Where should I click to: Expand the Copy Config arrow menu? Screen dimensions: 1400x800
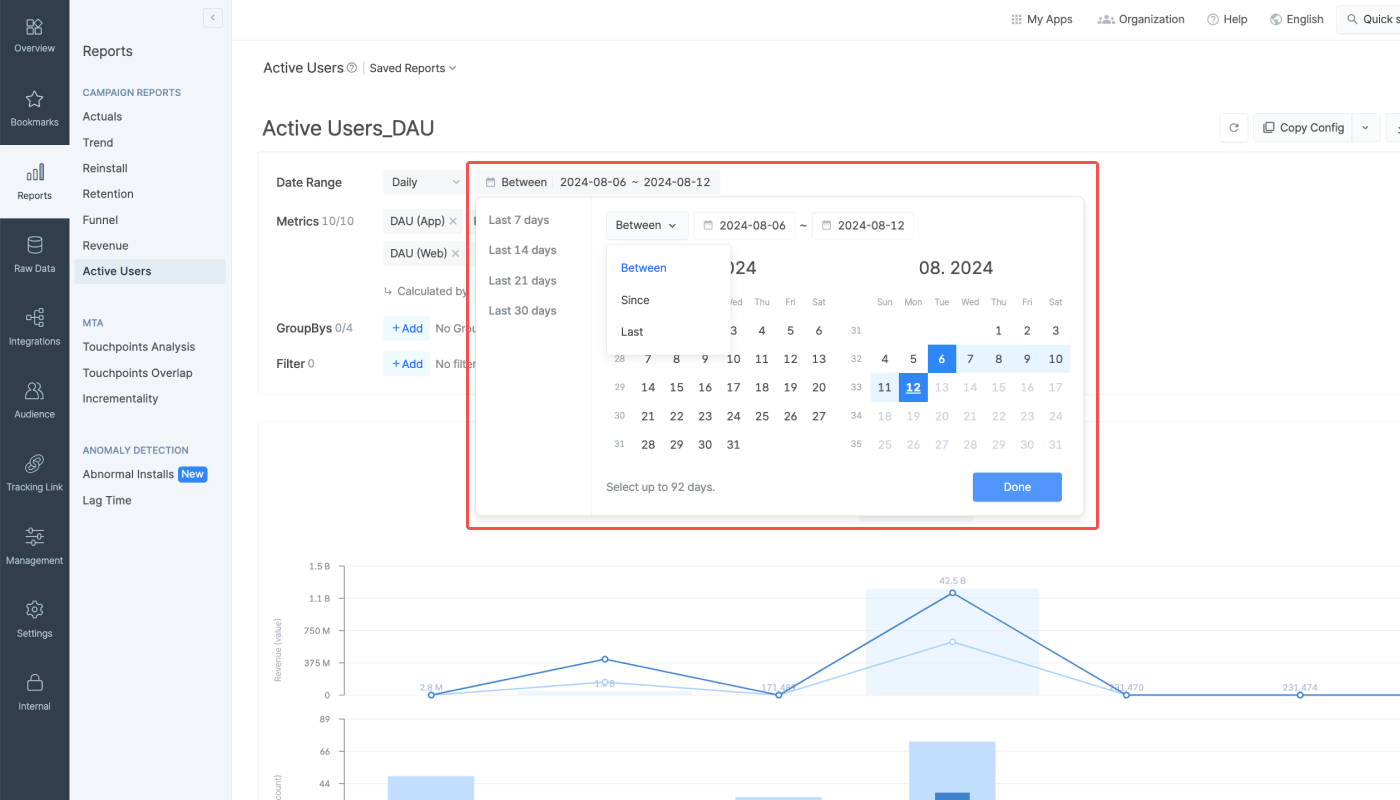1366,128
